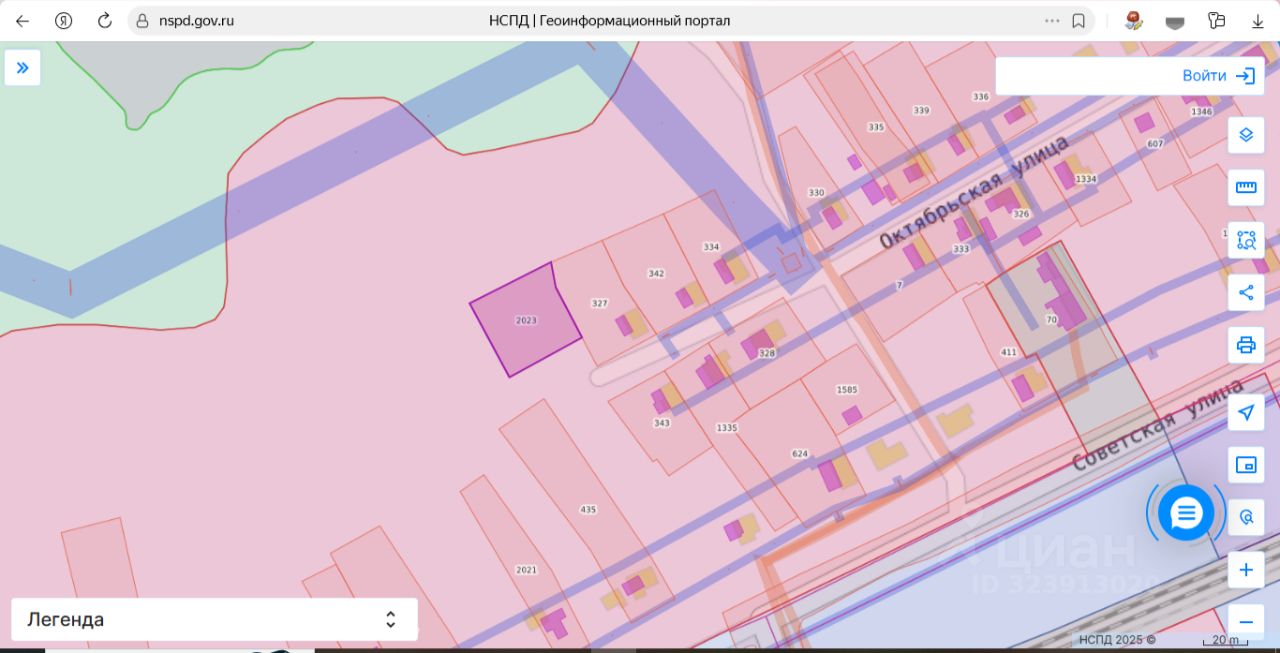Click parcel number 330 on map
The width and height of the screenshot is (1280, 653).
click(x=816, y=192)
